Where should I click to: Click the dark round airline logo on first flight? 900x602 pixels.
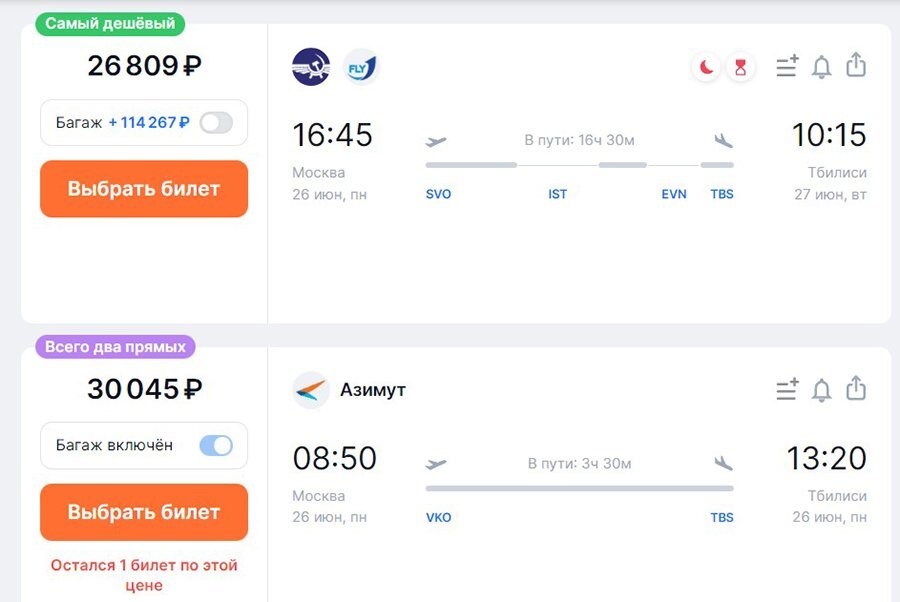tap(310, 66)
